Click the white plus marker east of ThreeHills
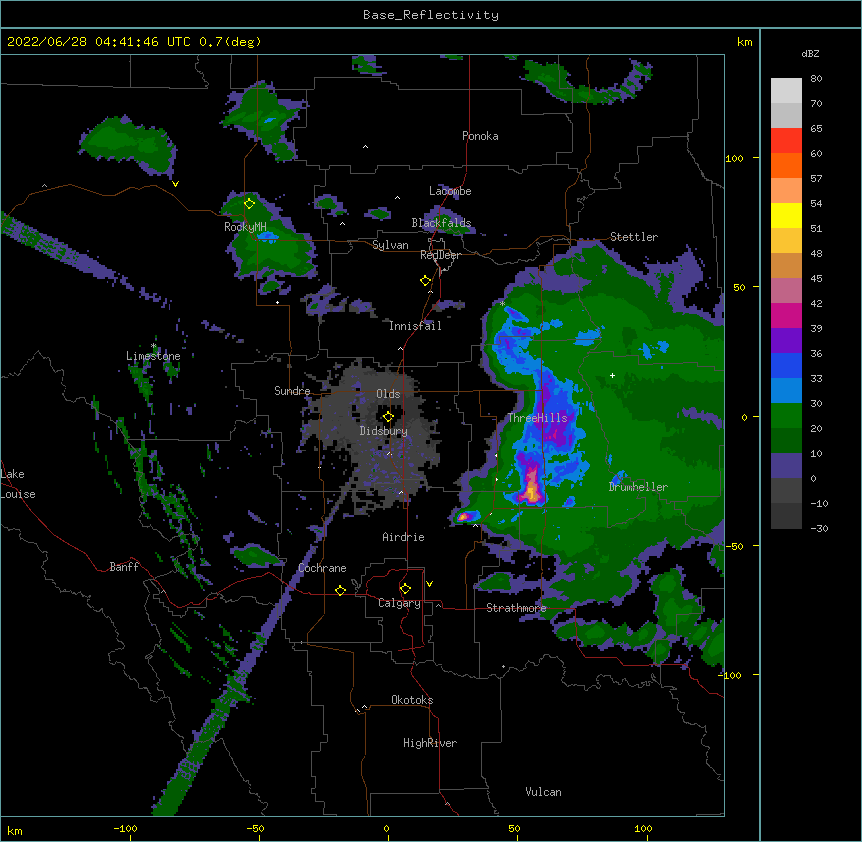 click(x=612, y=375)
